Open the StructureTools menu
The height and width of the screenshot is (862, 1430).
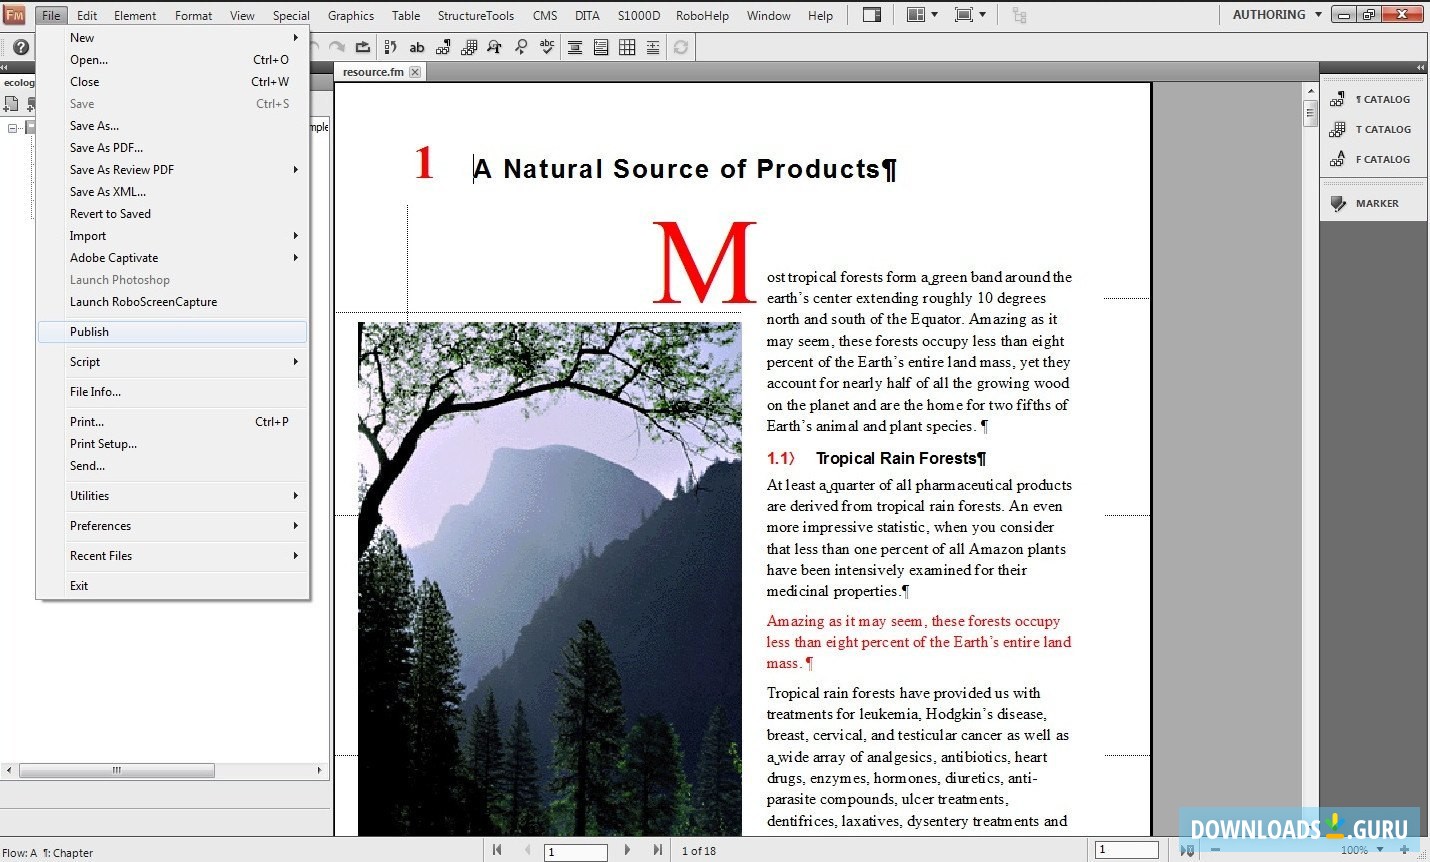(475, 15)
